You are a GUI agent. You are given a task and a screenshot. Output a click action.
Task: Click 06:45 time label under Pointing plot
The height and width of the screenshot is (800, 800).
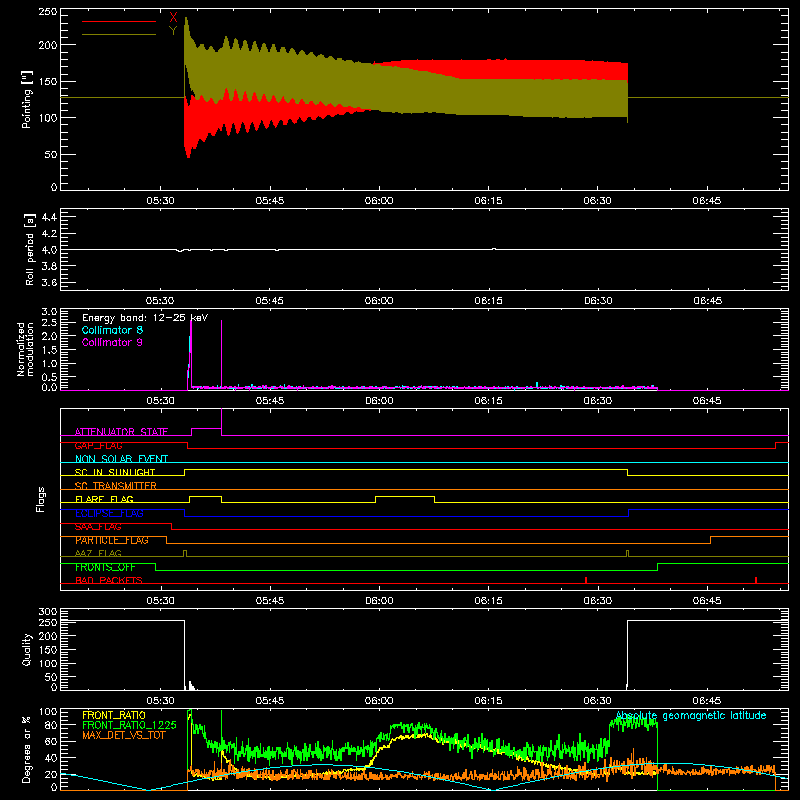point(707,201)
